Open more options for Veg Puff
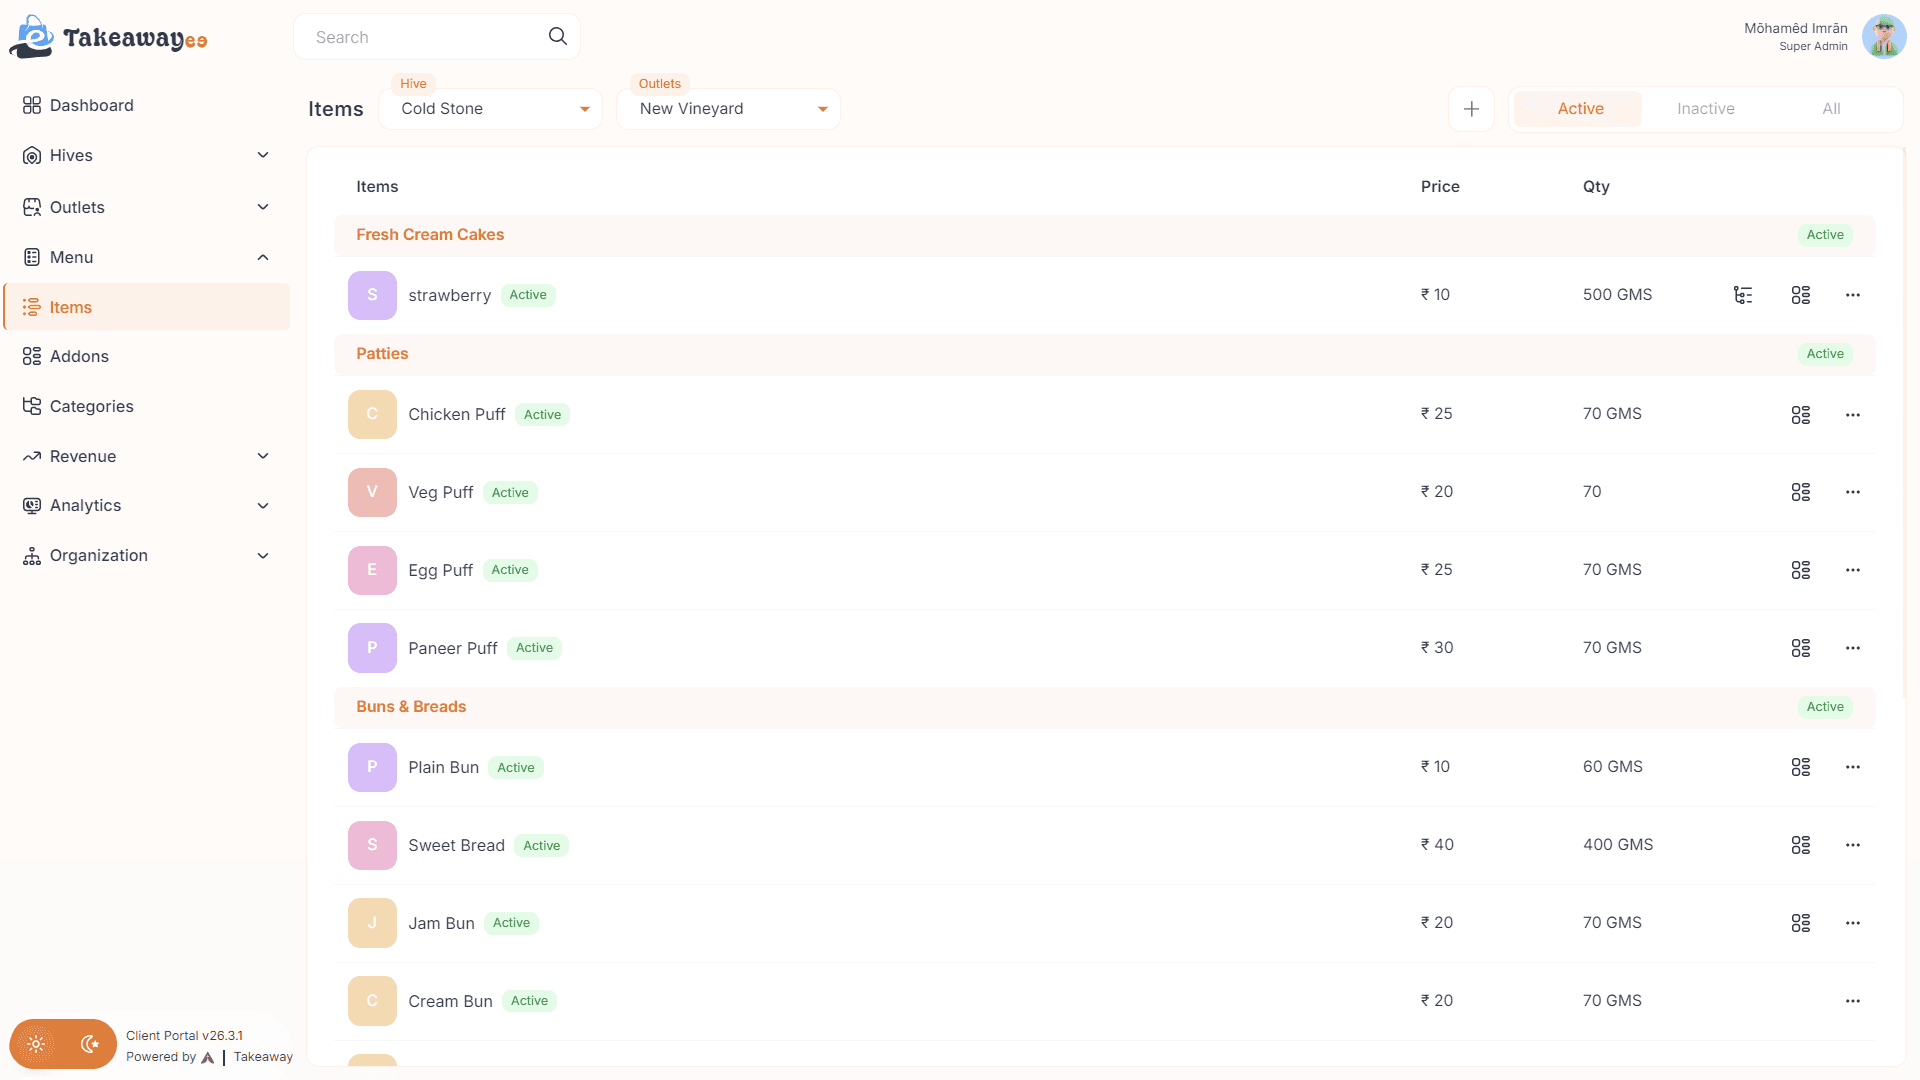The image size is (1920, 1080). pos(1853,492)
